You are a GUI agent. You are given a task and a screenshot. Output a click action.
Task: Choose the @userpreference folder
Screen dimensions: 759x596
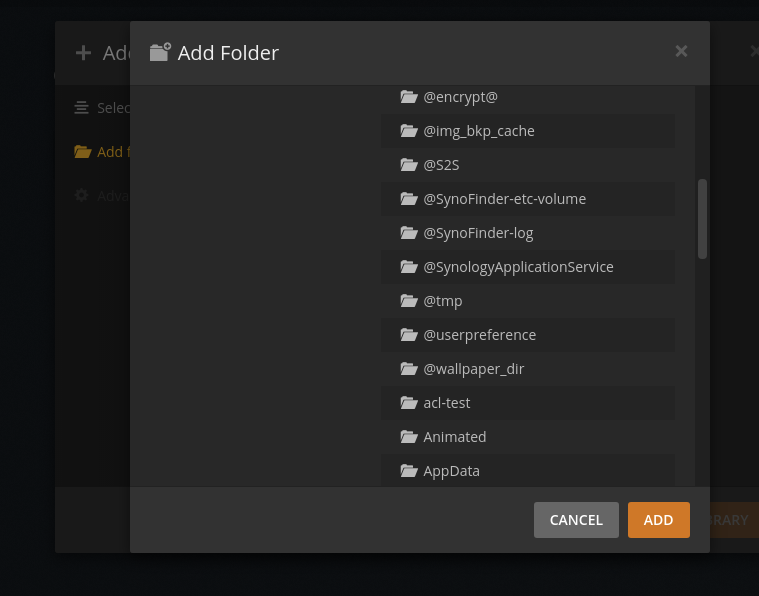479,335
